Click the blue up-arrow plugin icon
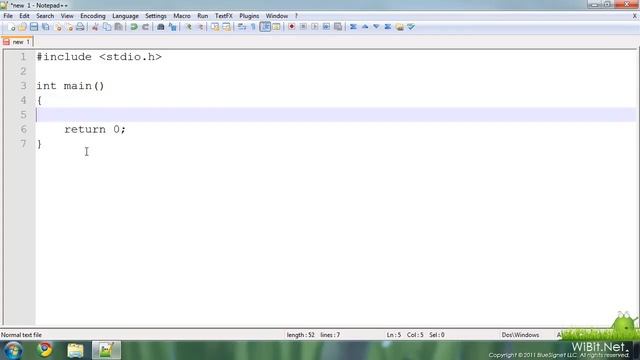The image size is (640, 360). (x=365, y=27)
